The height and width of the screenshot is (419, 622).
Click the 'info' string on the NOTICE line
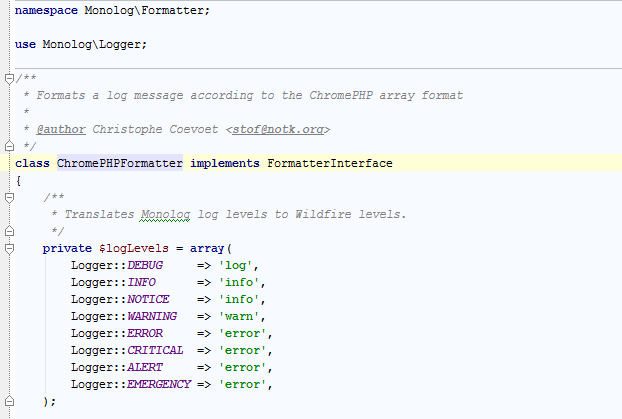pyautogui.click(x=239, y=299)
